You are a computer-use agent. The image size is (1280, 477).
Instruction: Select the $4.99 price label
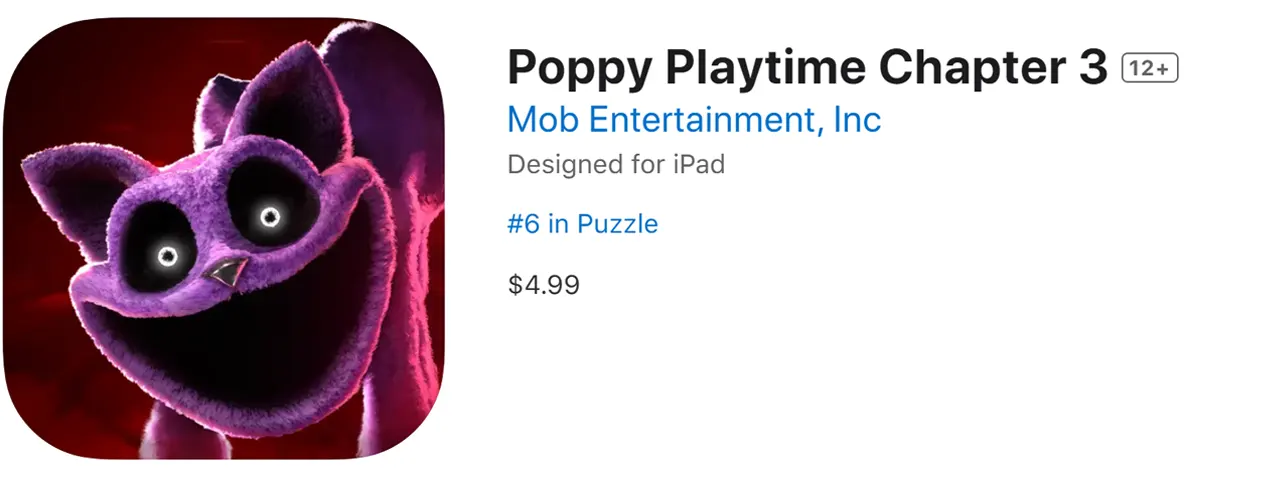pos(543,285)
